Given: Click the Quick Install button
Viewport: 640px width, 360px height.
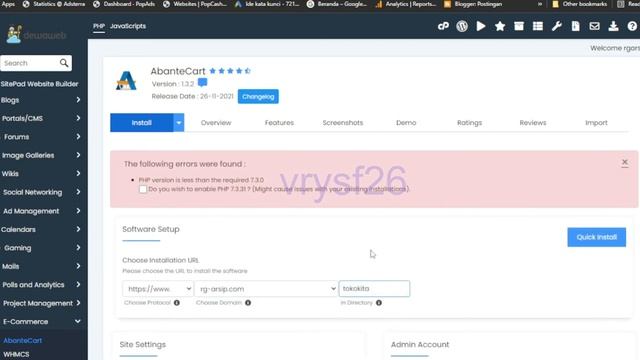Looking at the screenshot, I should 596,237.
